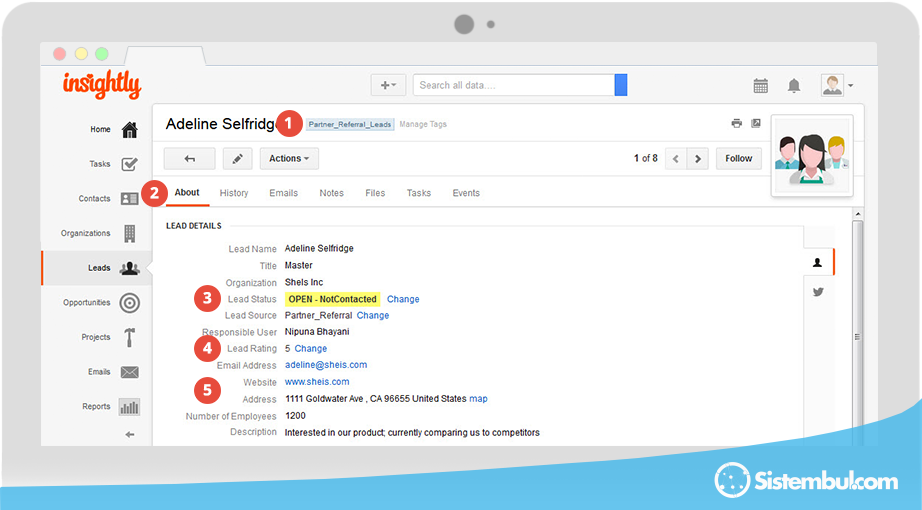Switch to the History tab
922x510 pixels.
pyautogui.click(x=234, y=193)
